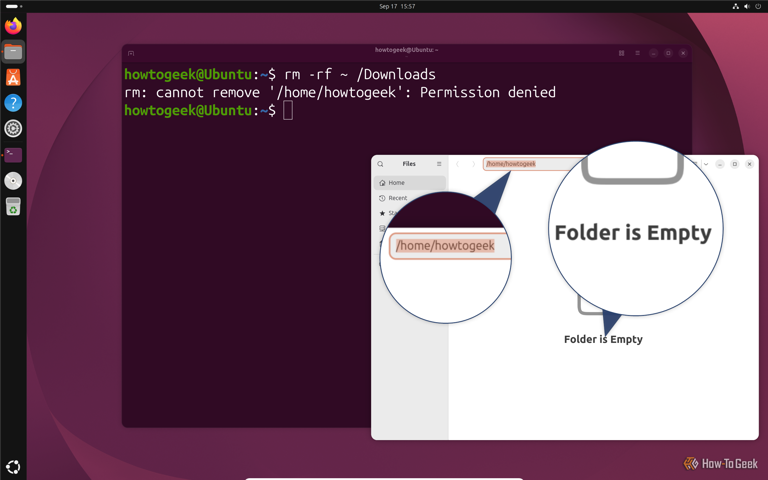Open the disc drive icon in dock
This screenshot has height=480, width=768.
(13, 181)
